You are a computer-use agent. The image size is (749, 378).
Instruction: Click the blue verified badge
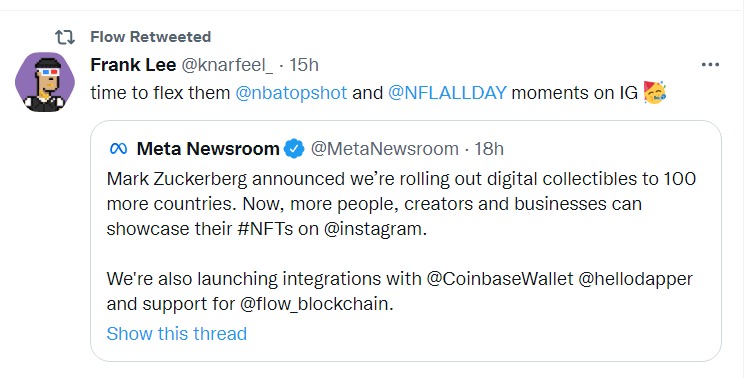pos(294,149)
